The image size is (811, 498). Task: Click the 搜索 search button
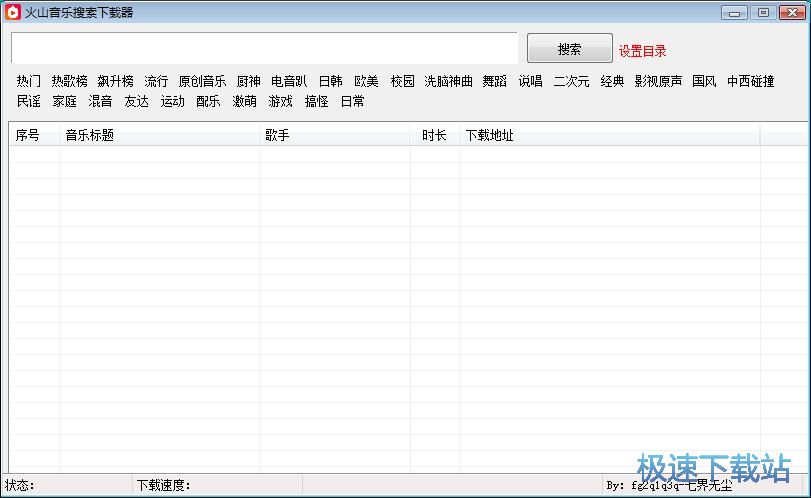(x=569, y=48)
